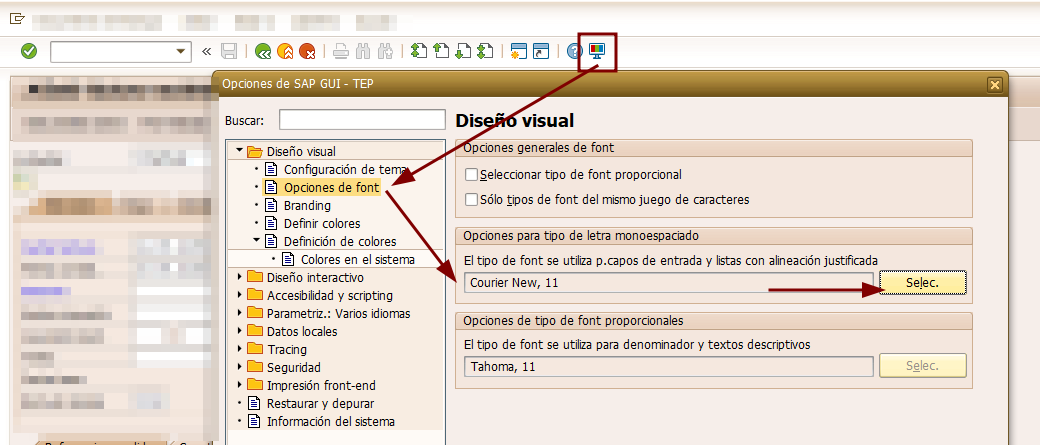Click the Find binoculars icon
The width and height of the screenshot is (1040, 445).
[363, 51]
